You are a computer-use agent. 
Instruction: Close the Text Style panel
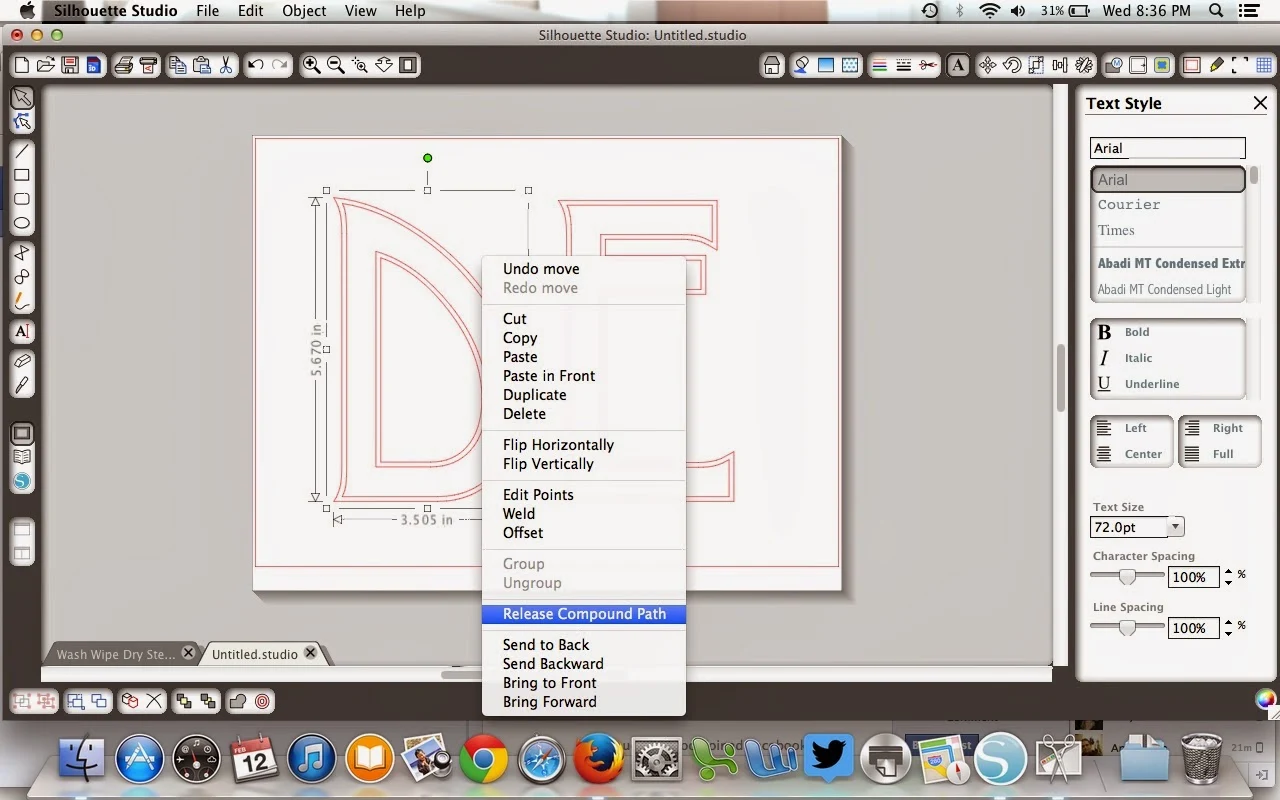click(x=1260, y=103)
